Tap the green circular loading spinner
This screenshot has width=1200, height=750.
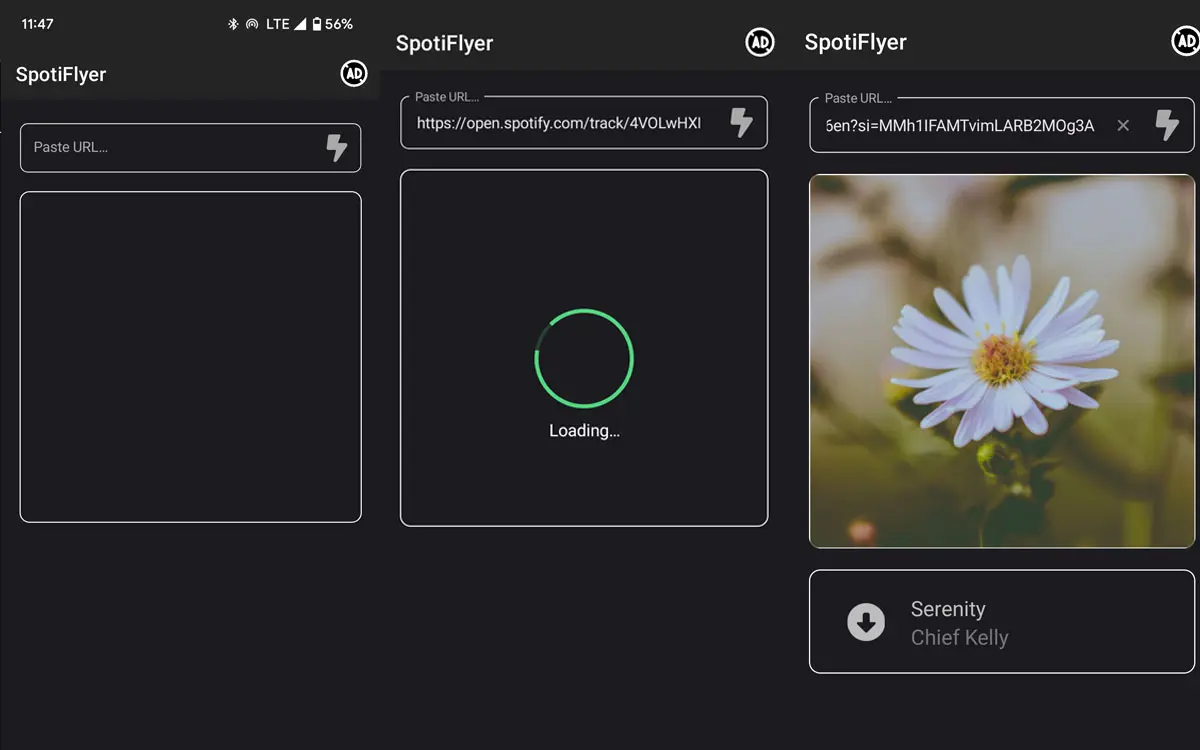point(584,358)
